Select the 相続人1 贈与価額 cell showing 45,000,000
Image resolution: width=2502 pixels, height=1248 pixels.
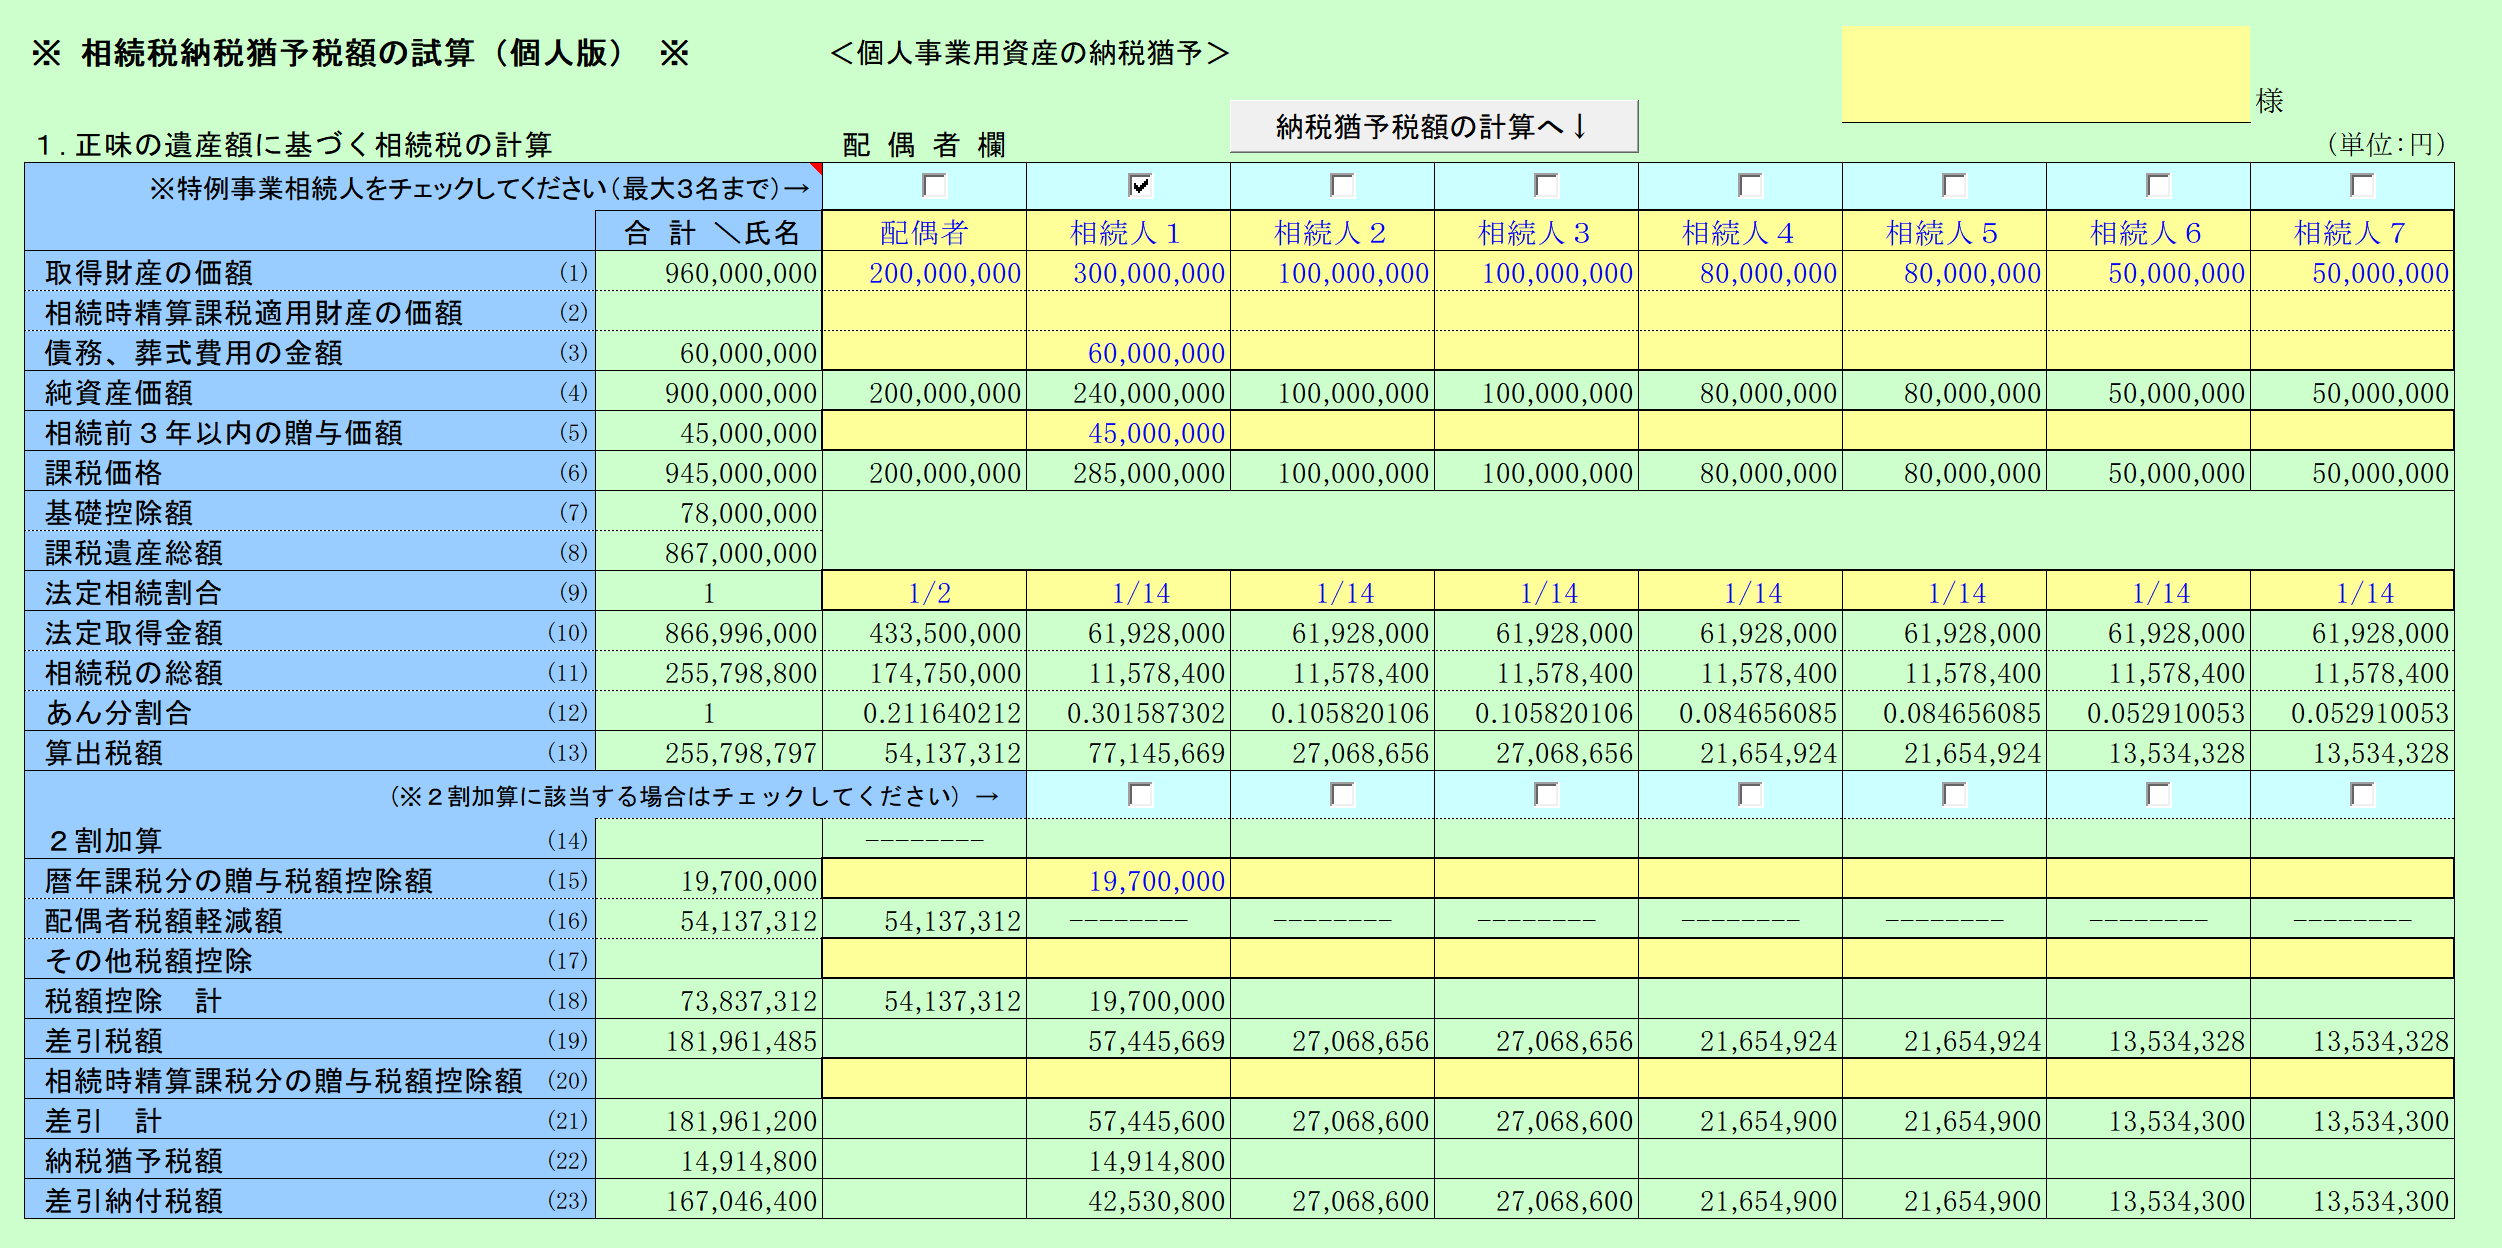pos(1128,431)
